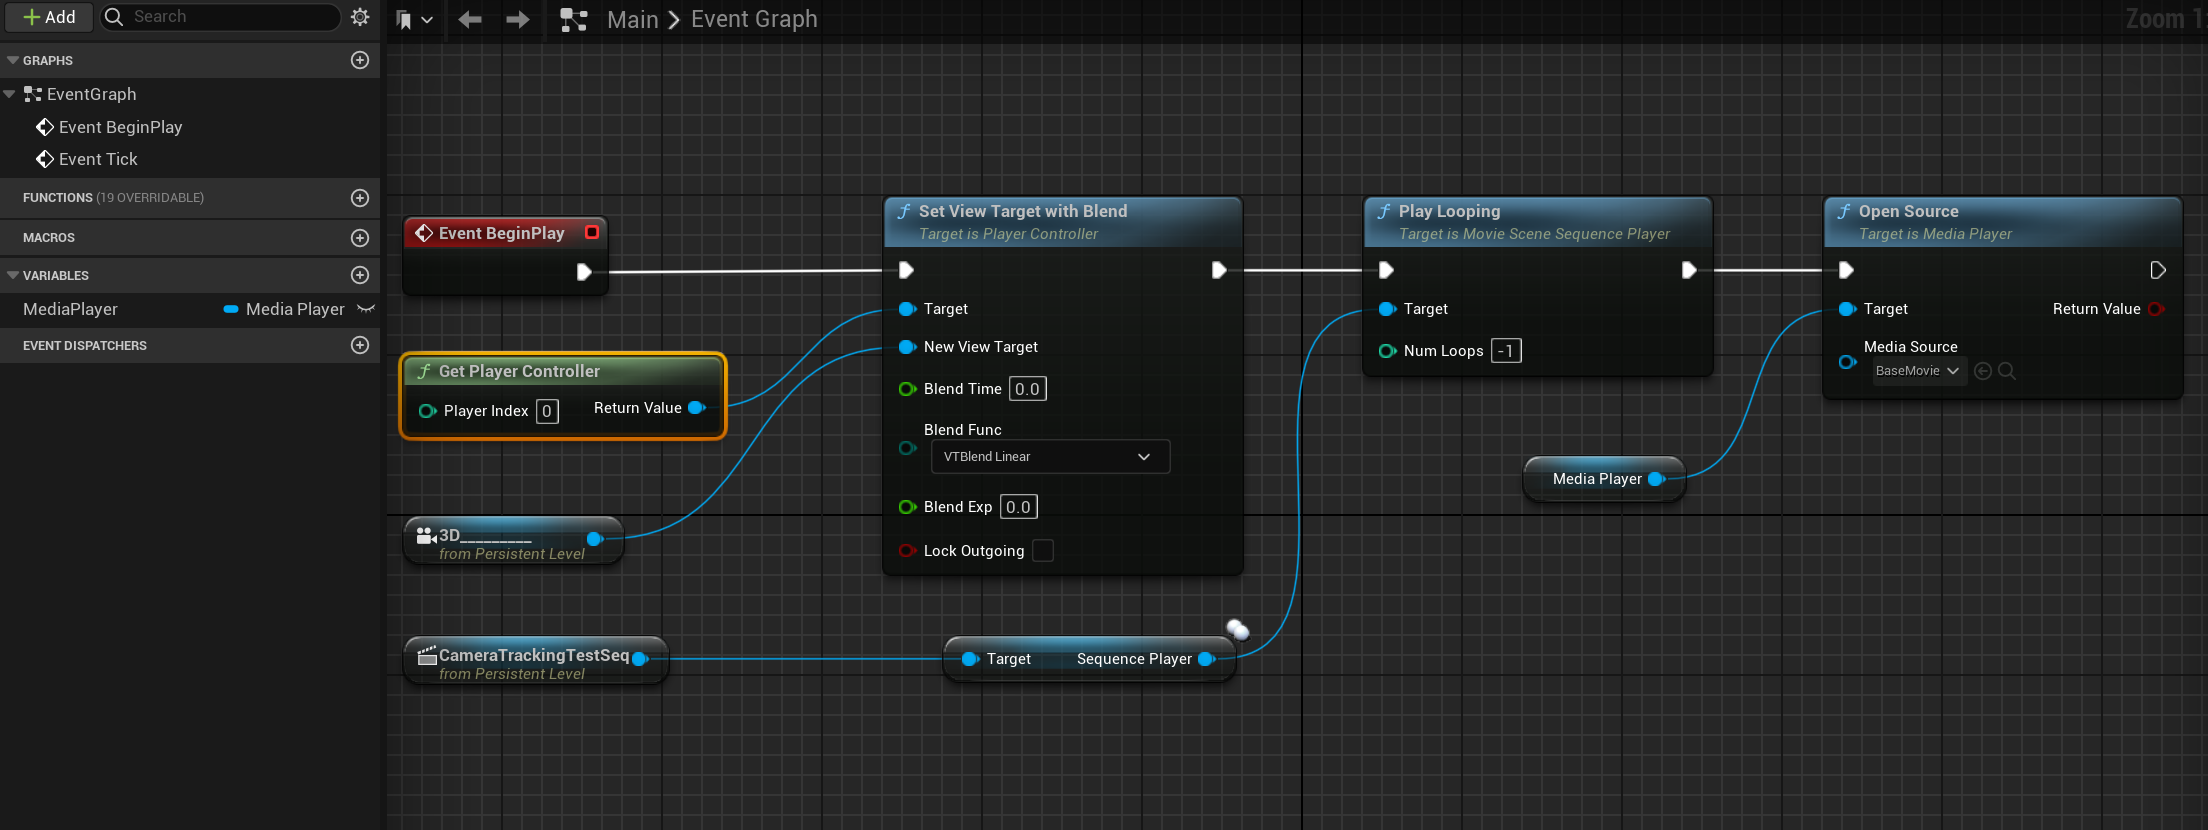Viewport: 2208px width, 830px height.
Task: Select Event BeginPlay in the tree
Action: coord(120,127)
